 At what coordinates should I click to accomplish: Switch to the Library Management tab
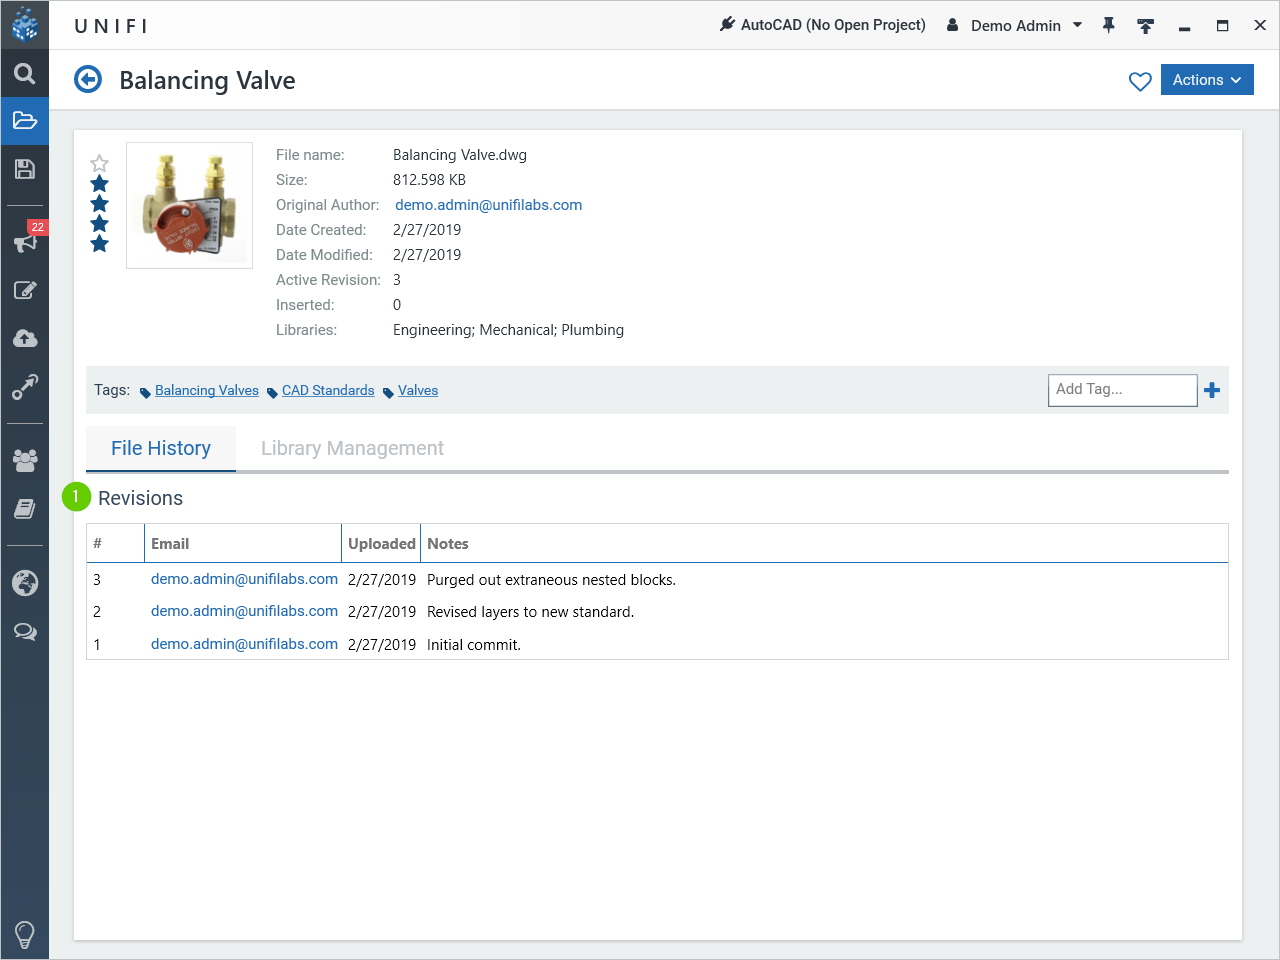352,448
